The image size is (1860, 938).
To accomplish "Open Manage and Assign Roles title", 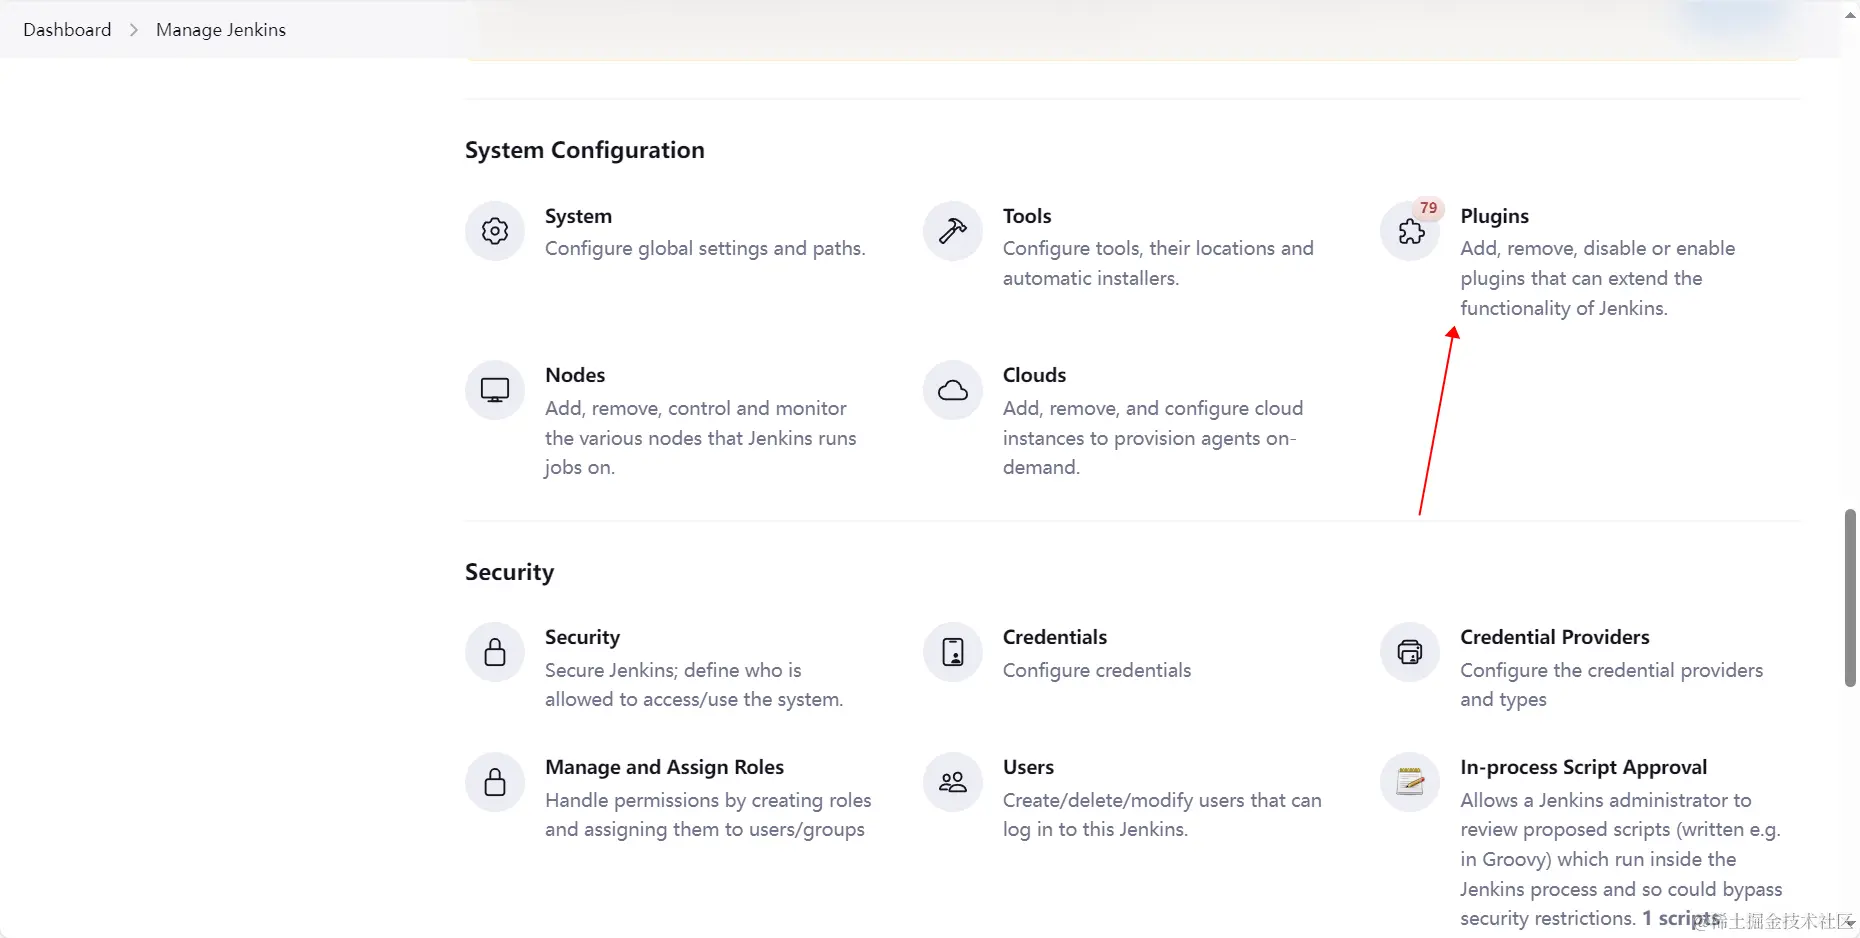I will [x=664, y=767].
